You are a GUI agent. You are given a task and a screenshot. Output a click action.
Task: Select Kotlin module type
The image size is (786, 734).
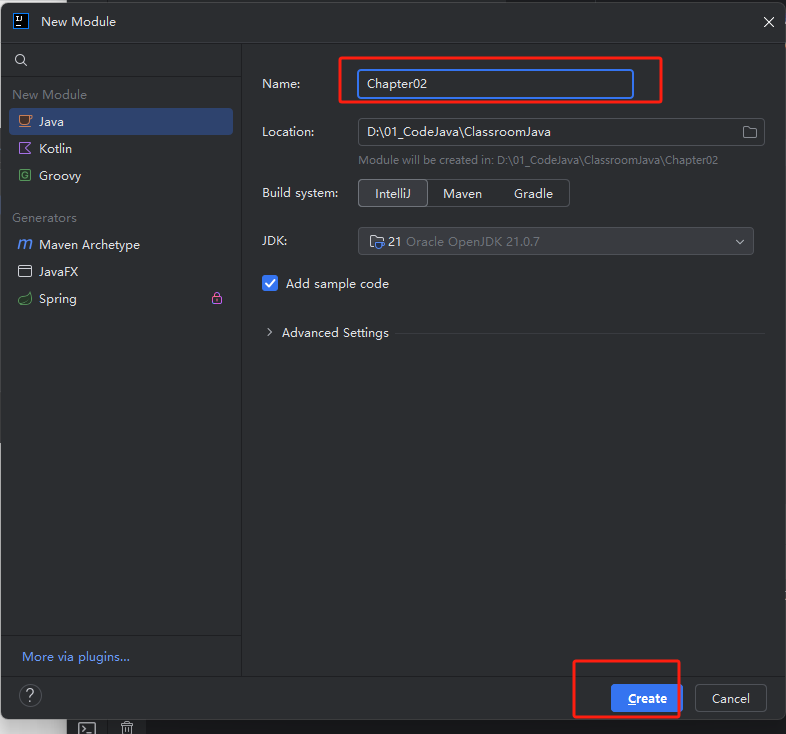[121, 148]
